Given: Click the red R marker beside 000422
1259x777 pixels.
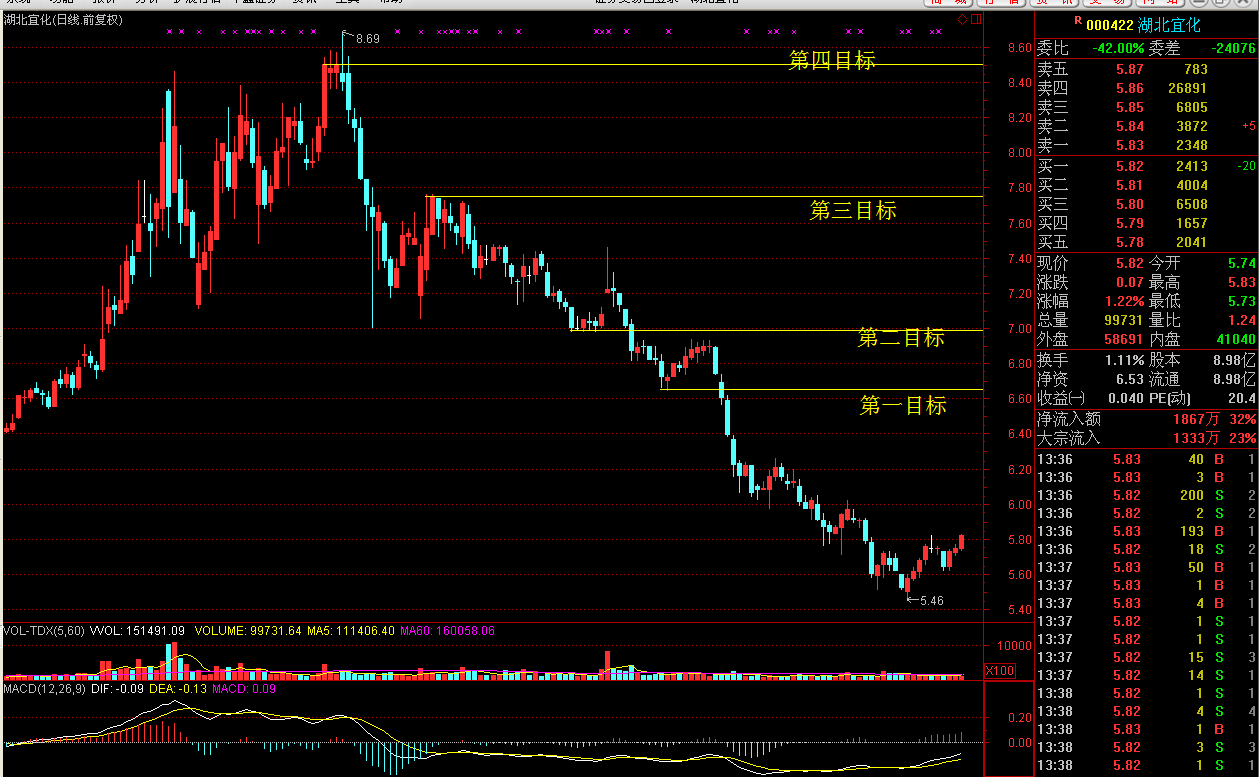Looking at the screenshot, I should [1076, 21].
